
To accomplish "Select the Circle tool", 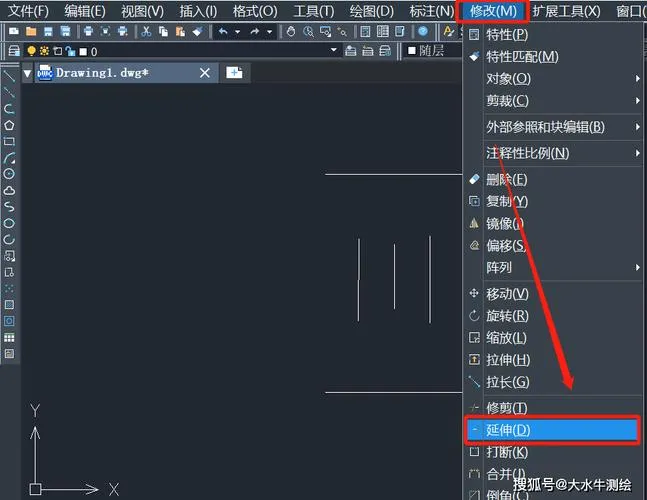I will click(9, 174).
